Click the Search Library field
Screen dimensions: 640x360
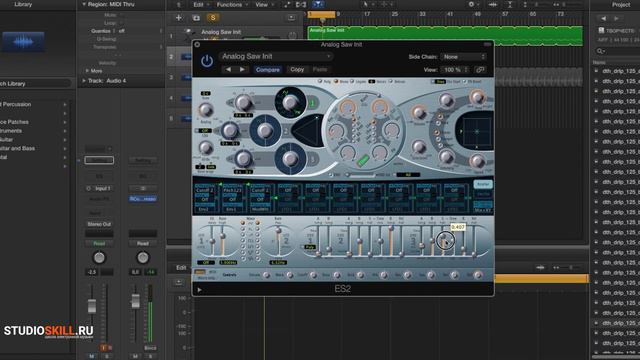[35, 84]
